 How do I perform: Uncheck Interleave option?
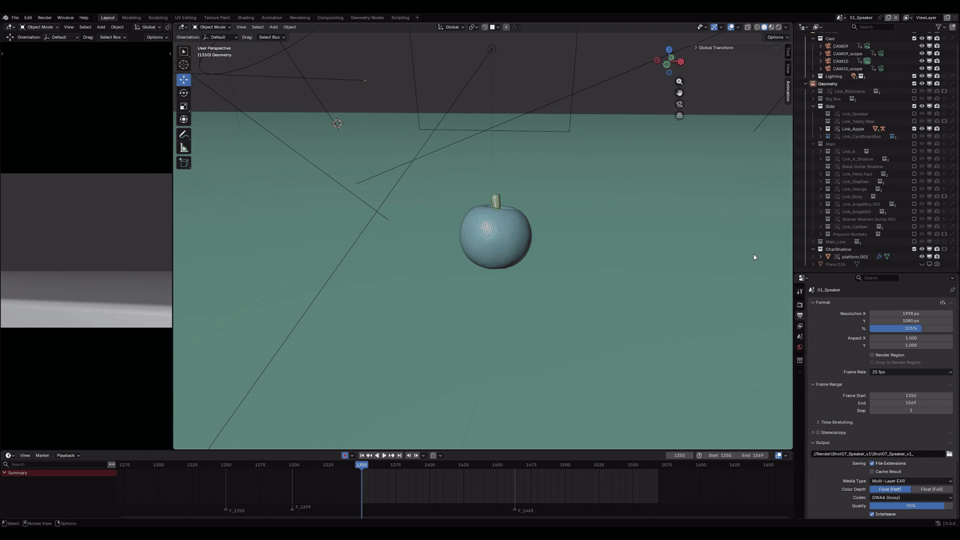872,514
